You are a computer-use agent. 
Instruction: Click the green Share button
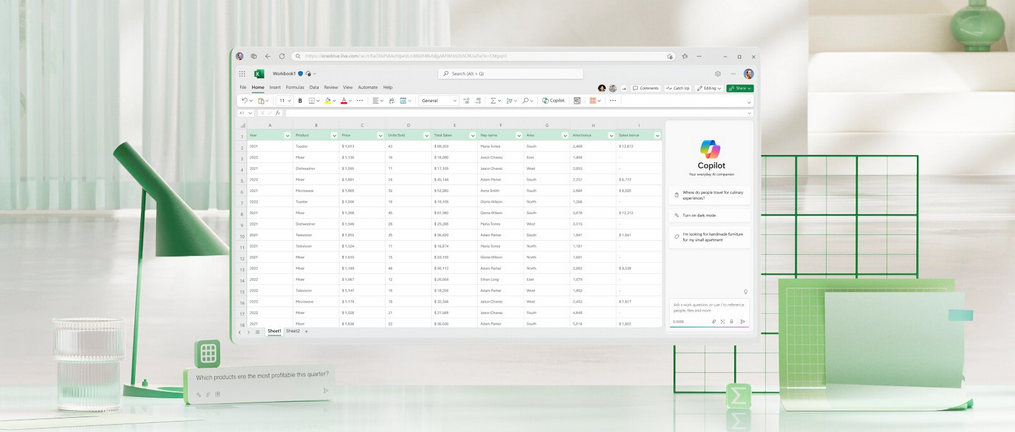tap(740, 88)
